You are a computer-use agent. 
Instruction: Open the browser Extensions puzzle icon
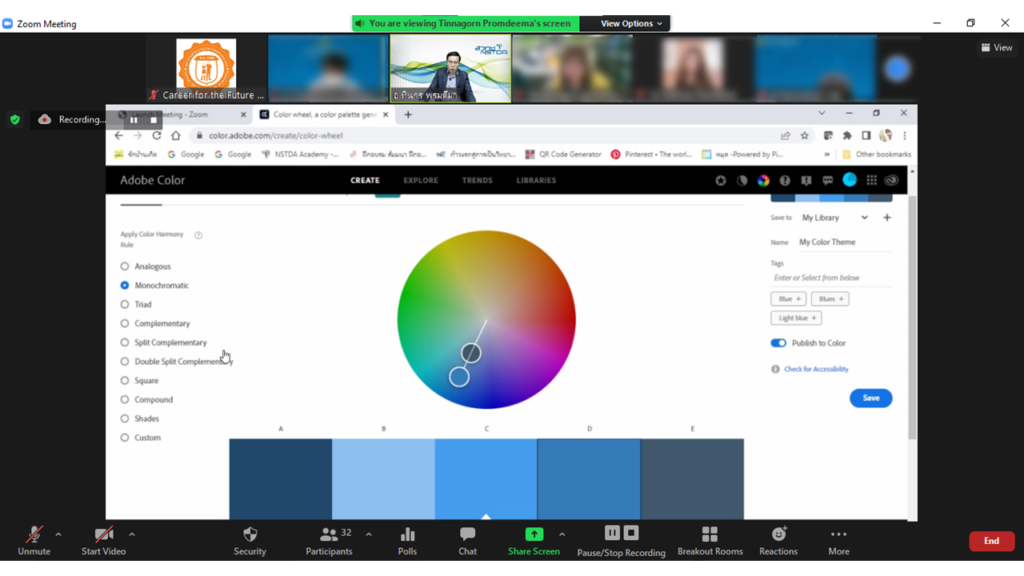[x=847, y=136]
